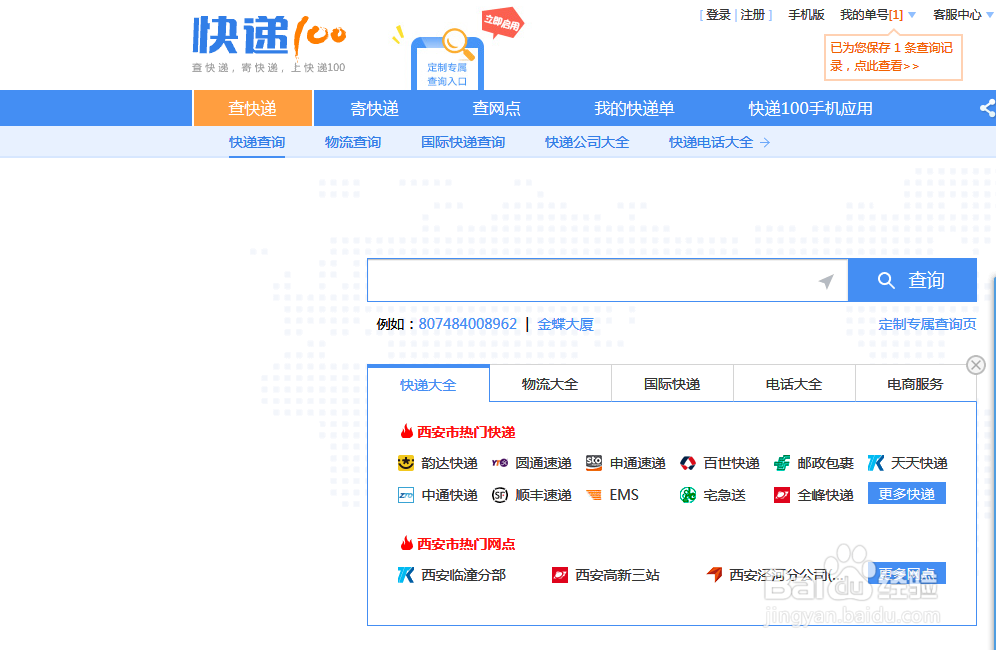Viewport: 996px width, 650px height.
Task: Click the 西安泾河分公司 logo icon
Action: click(715, 574)
